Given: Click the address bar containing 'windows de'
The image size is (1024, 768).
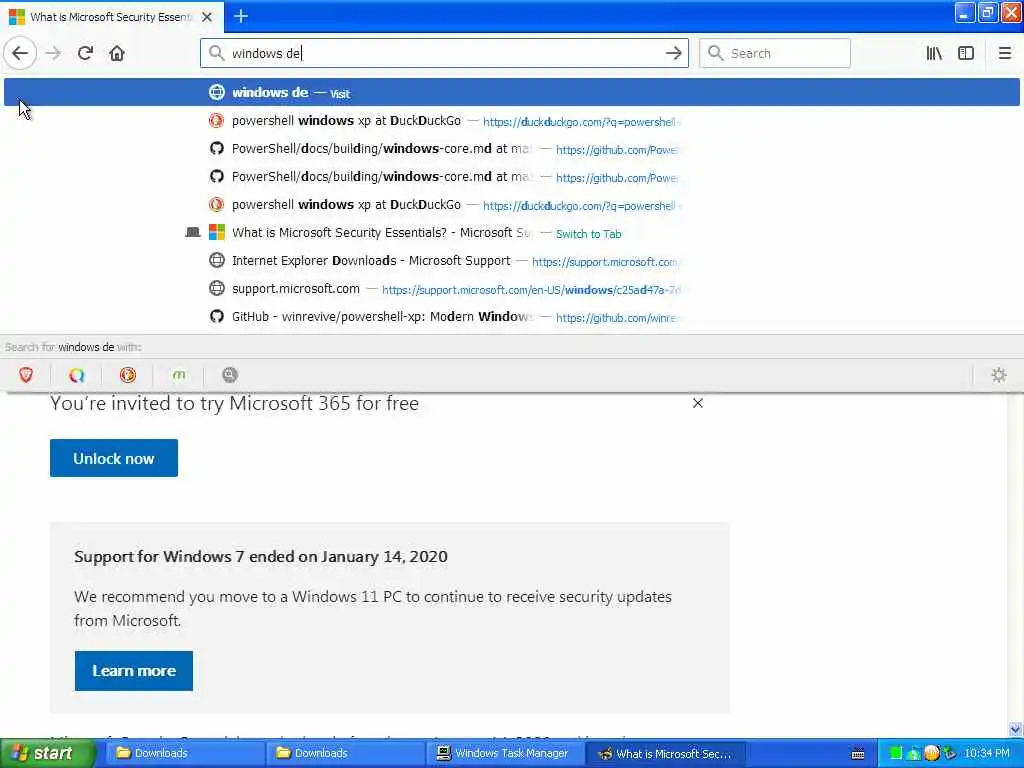Looking at the screenshot, I should point(444,54).
